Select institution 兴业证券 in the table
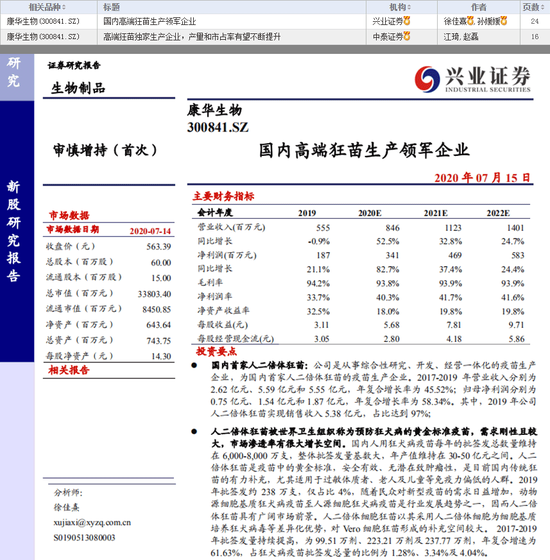 [x=388, y=21]
